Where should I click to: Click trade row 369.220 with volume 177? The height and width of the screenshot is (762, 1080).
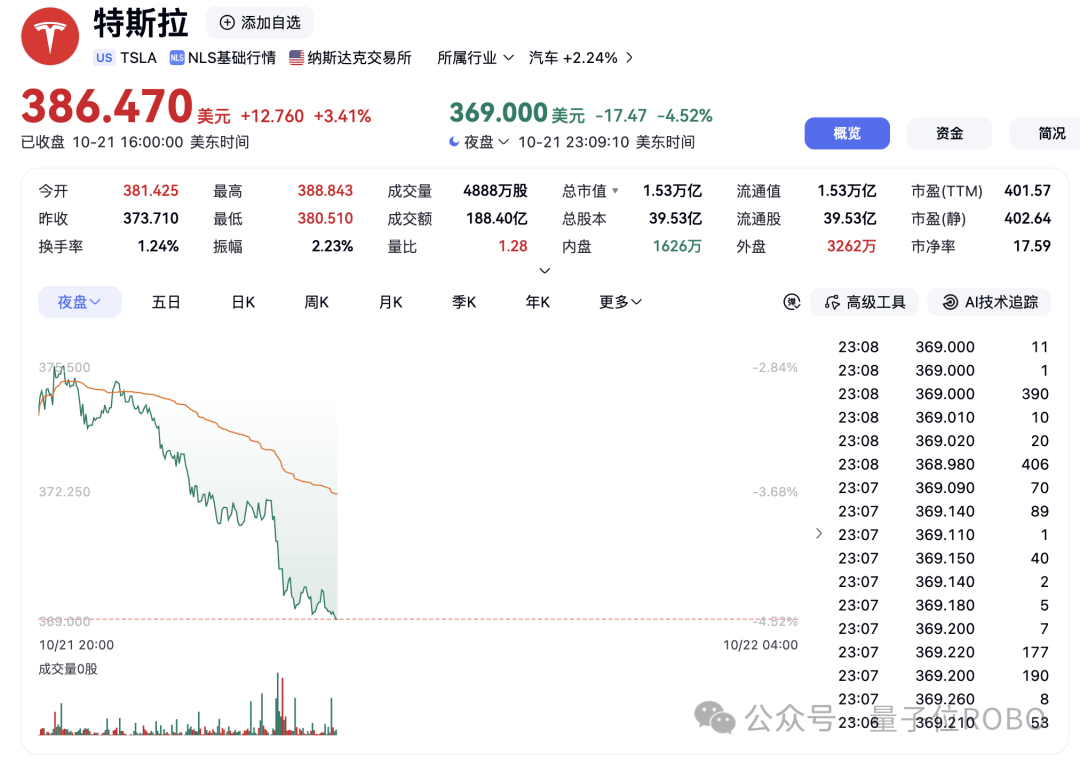[943, 652]
